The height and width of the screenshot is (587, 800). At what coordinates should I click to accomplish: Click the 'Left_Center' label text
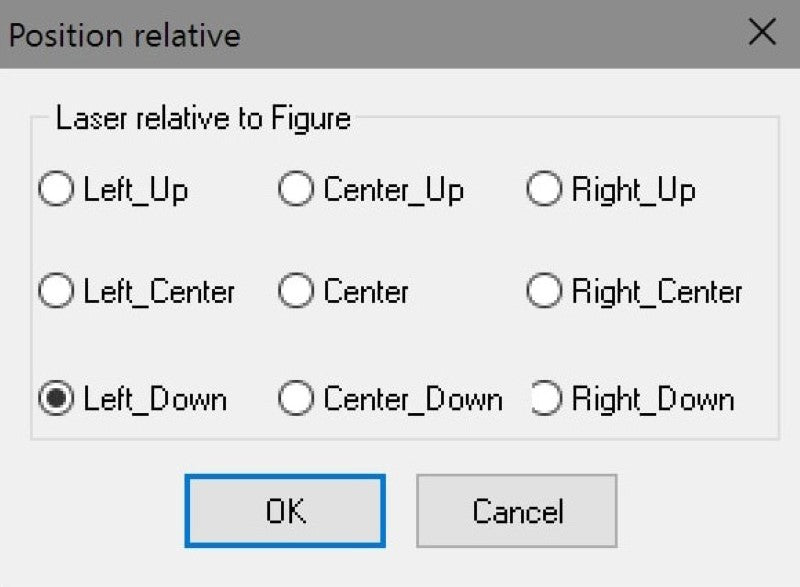159,292
